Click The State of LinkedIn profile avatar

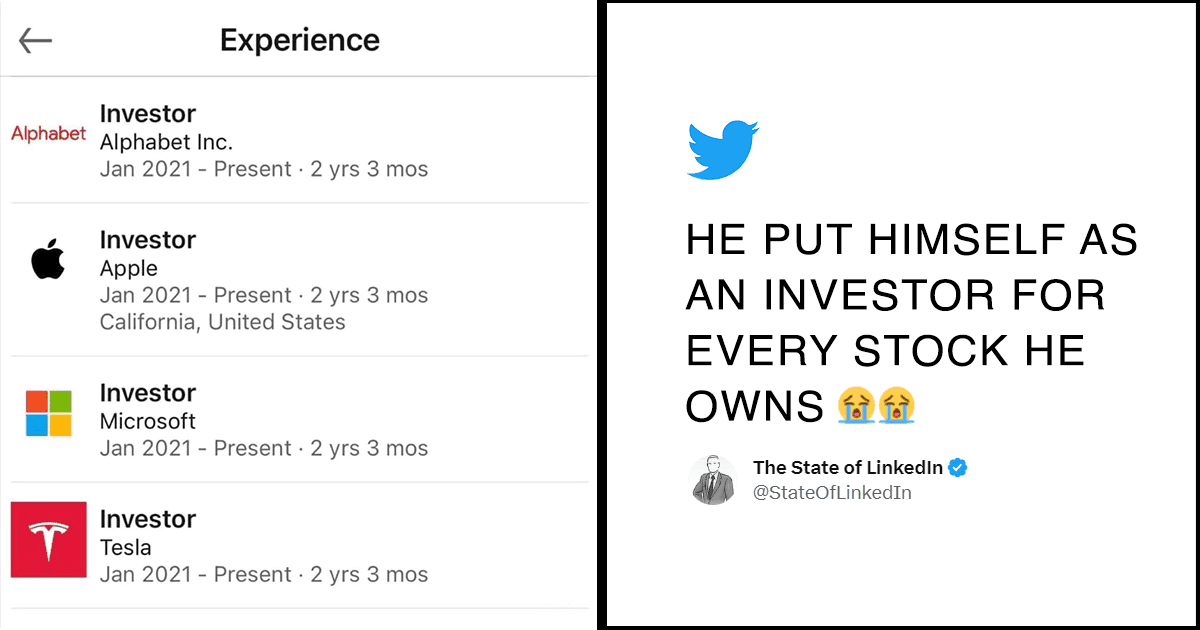713,478
